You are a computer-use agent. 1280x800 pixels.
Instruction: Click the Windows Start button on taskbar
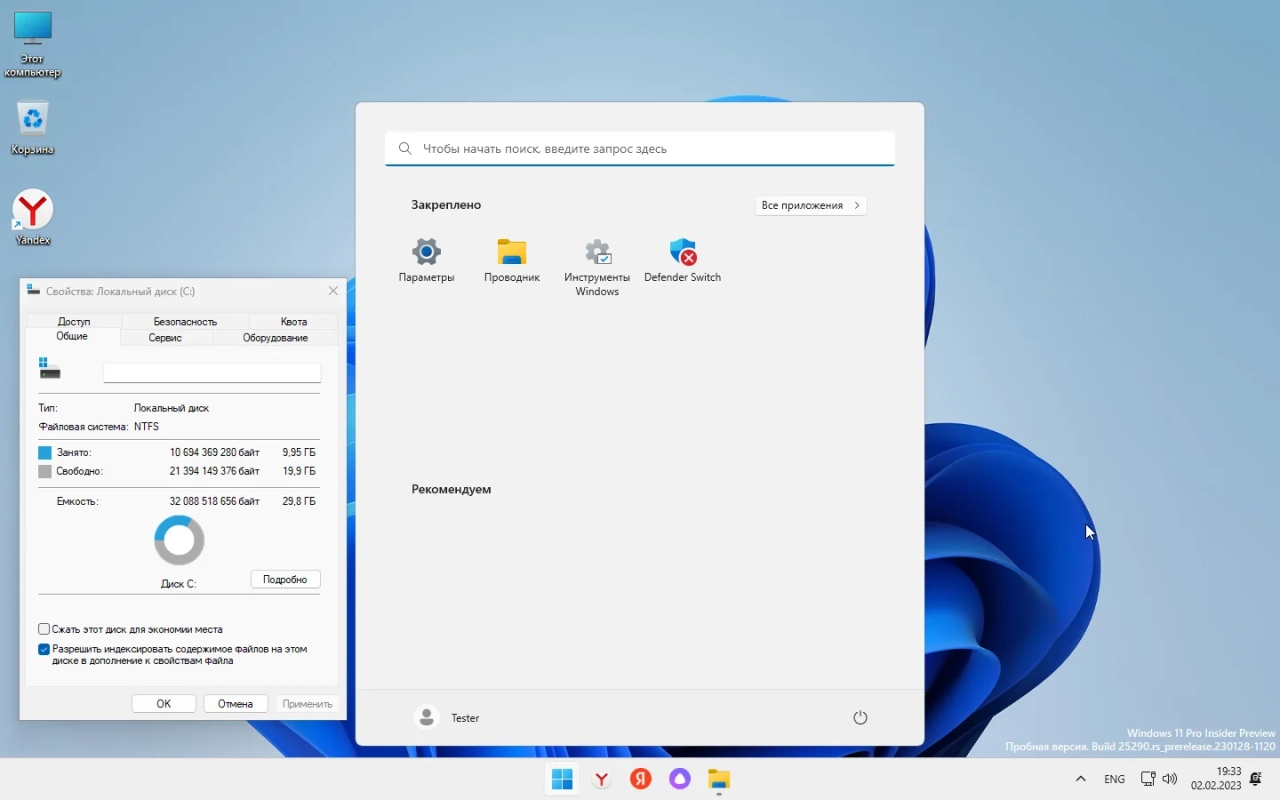coord(562,779)
